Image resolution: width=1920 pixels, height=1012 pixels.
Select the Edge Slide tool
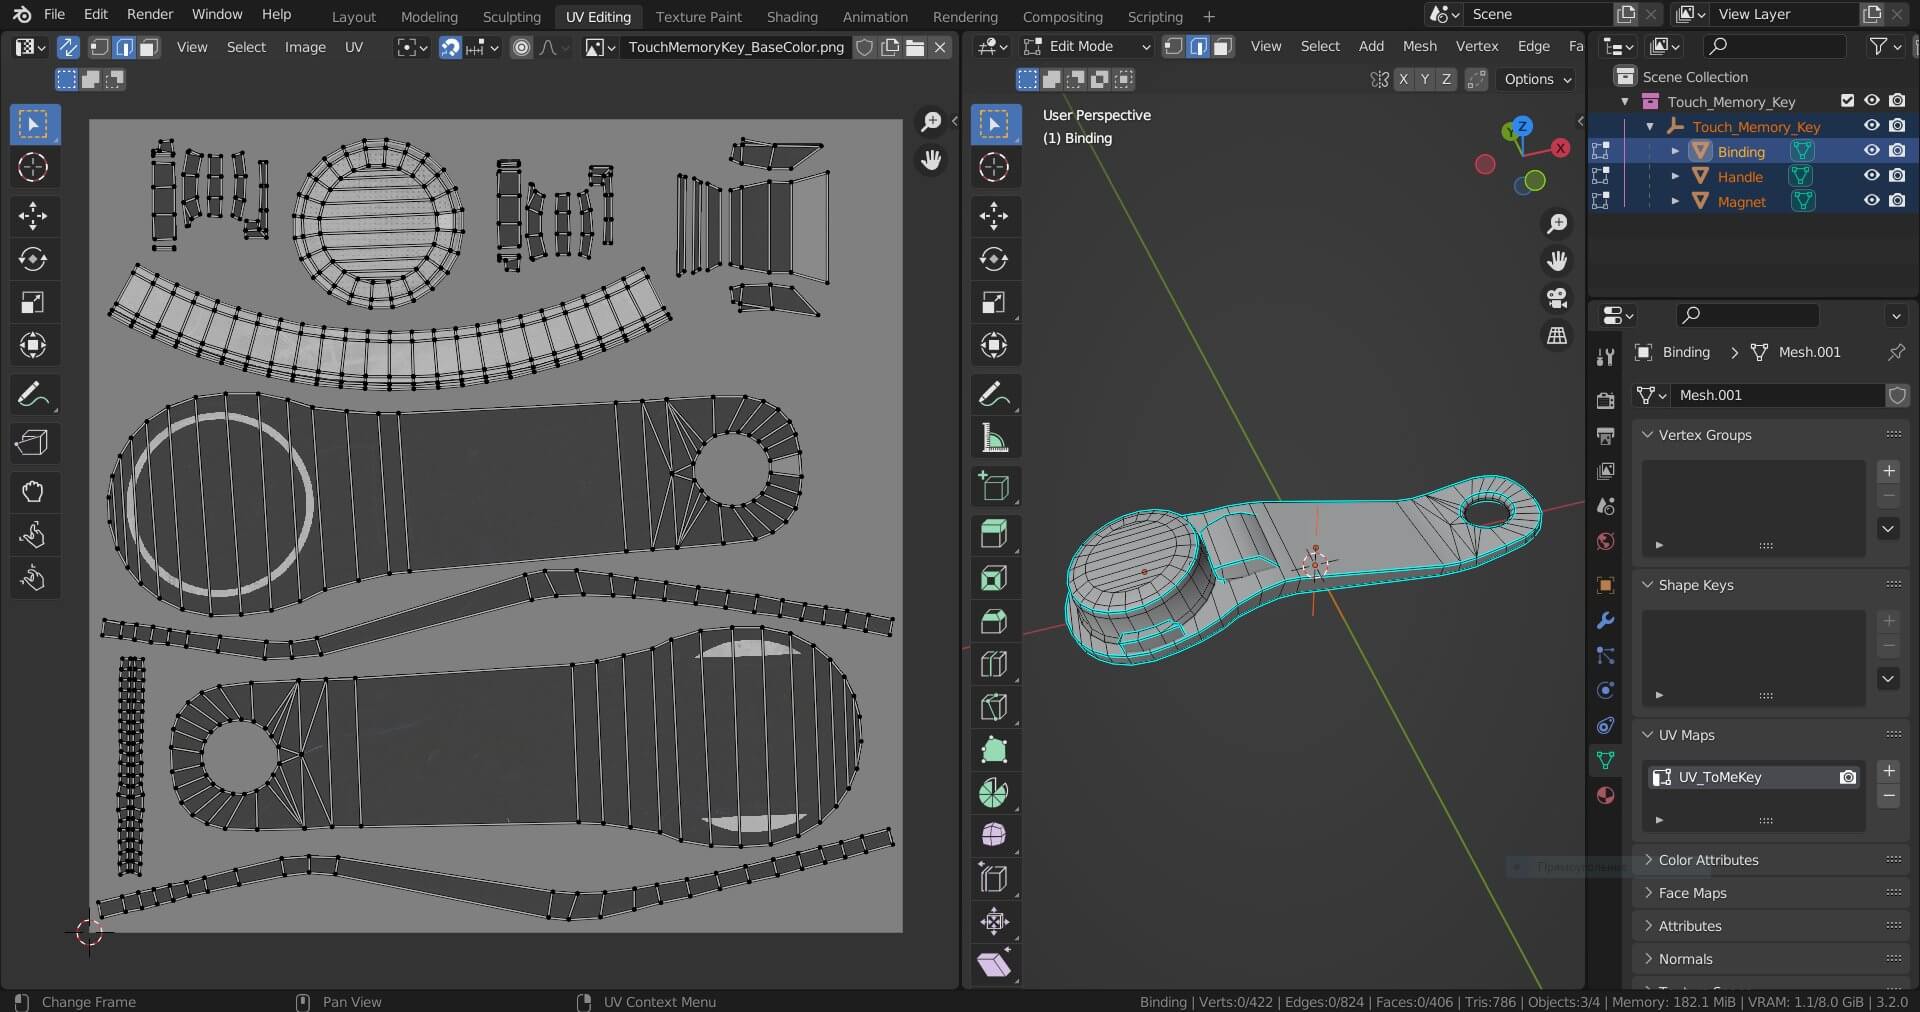(x=994, y=879)
